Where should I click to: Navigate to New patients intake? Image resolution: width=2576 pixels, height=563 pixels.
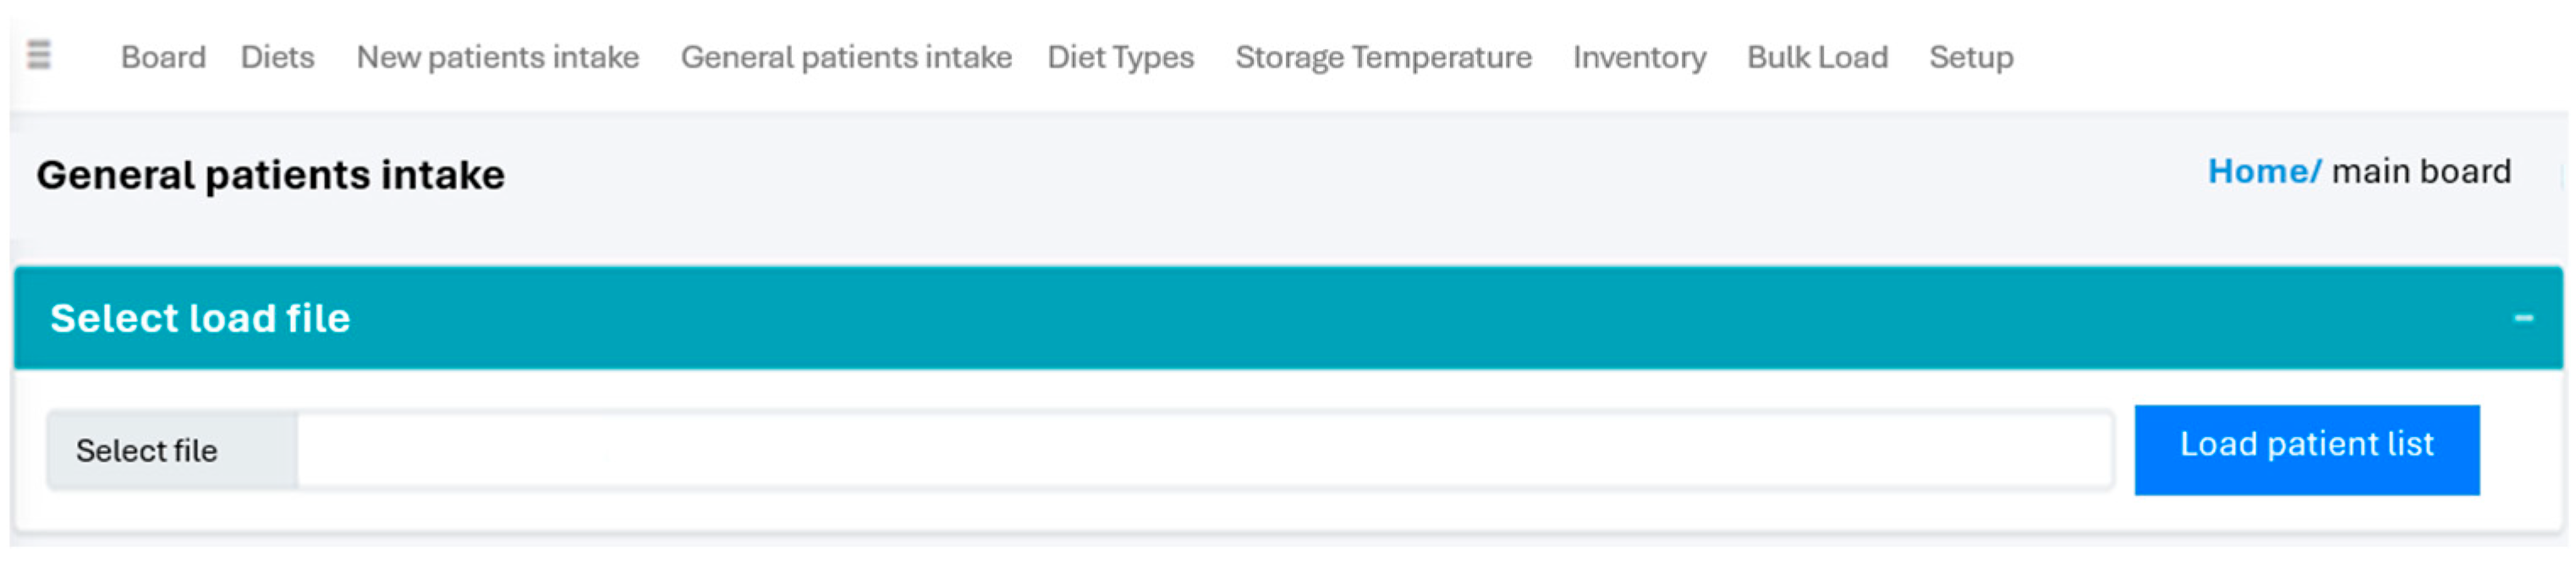click(x=497, y=57)
